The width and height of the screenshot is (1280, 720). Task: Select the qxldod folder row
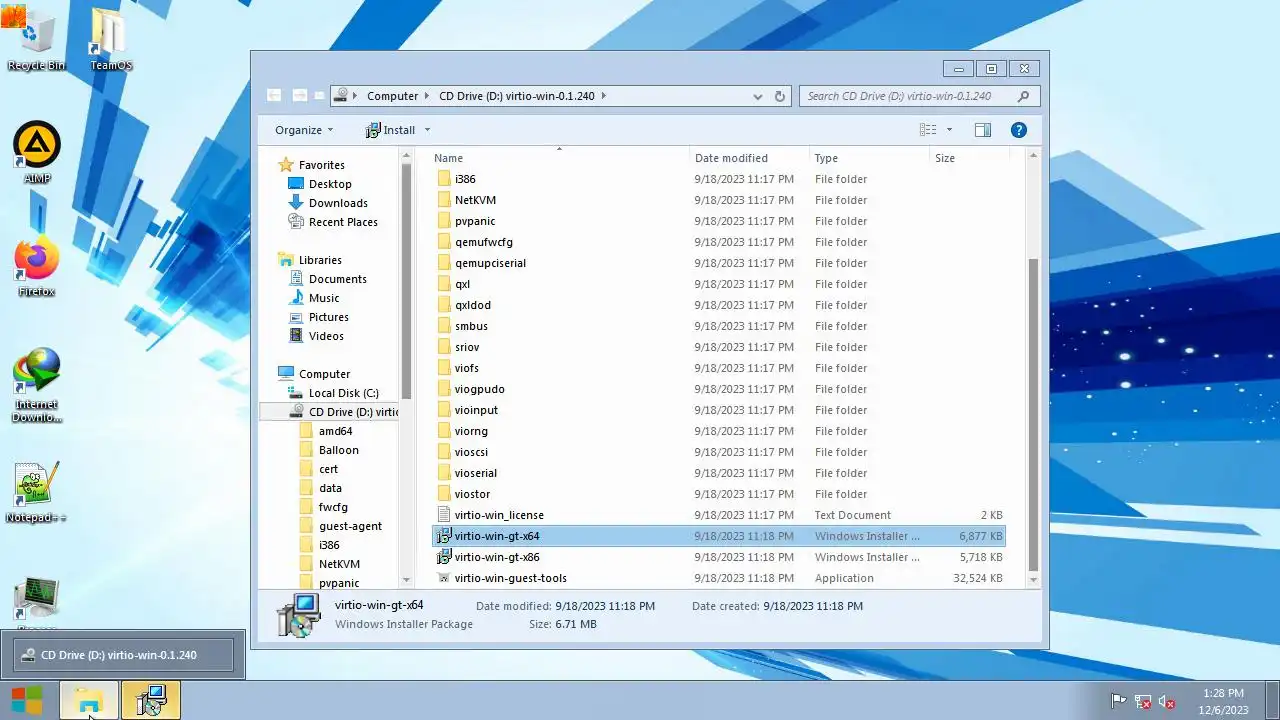tap(718, 305)
